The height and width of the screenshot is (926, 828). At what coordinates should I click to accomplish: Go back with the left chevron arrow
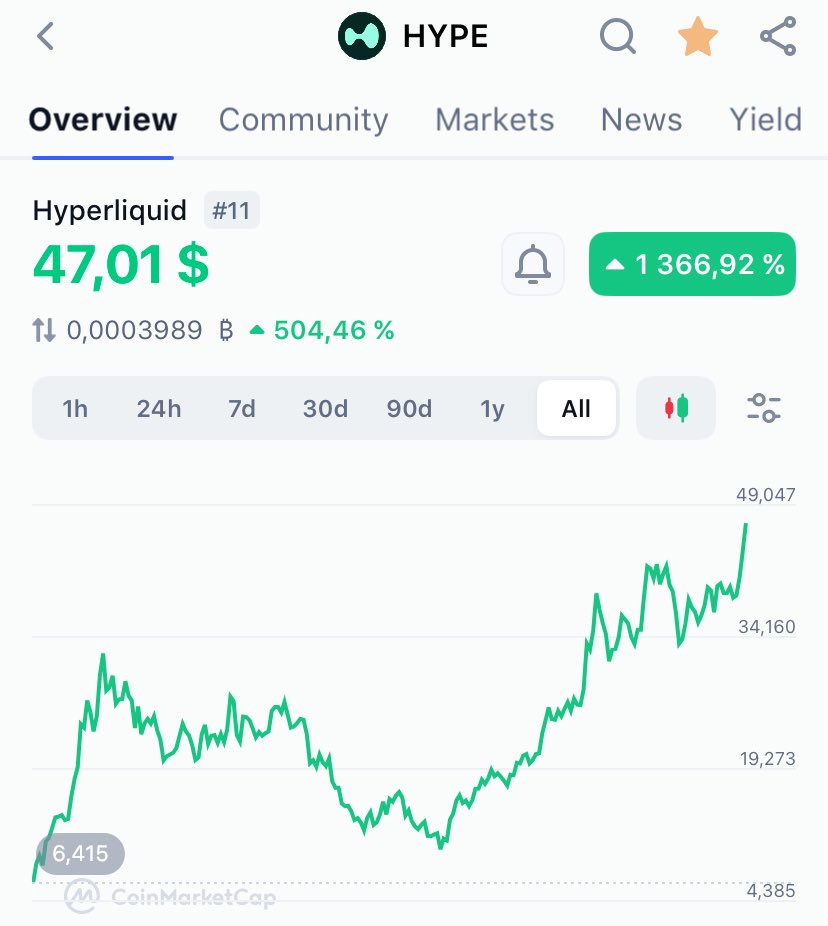pyautogui.click(x=45, y=37)
